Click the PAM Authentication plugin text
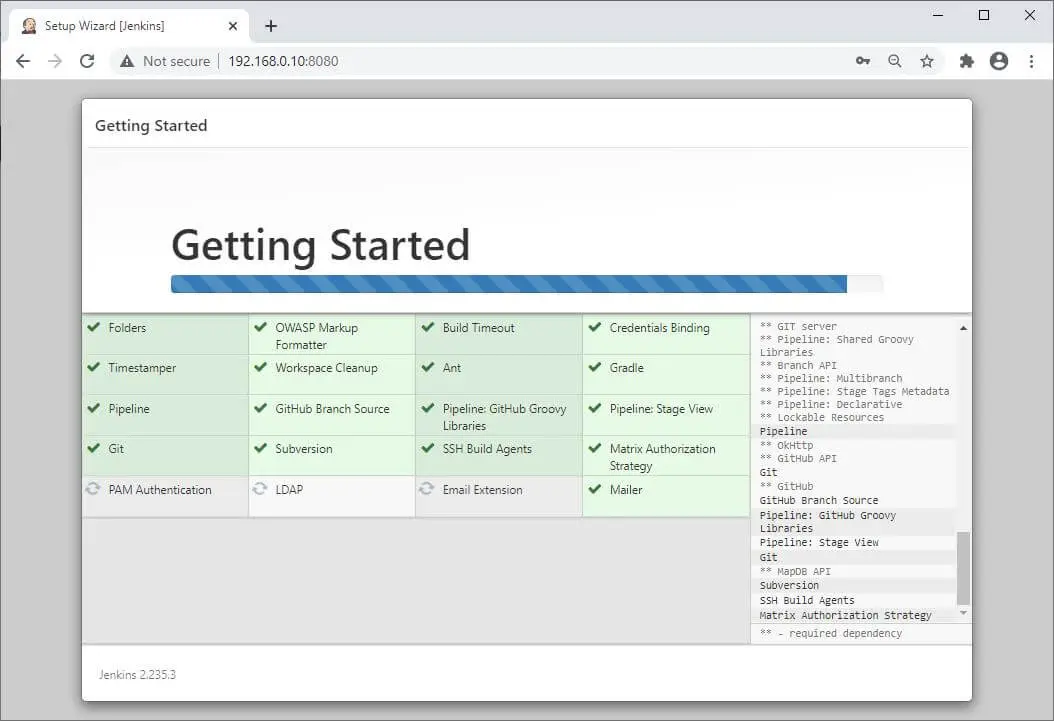 [160, 490]
